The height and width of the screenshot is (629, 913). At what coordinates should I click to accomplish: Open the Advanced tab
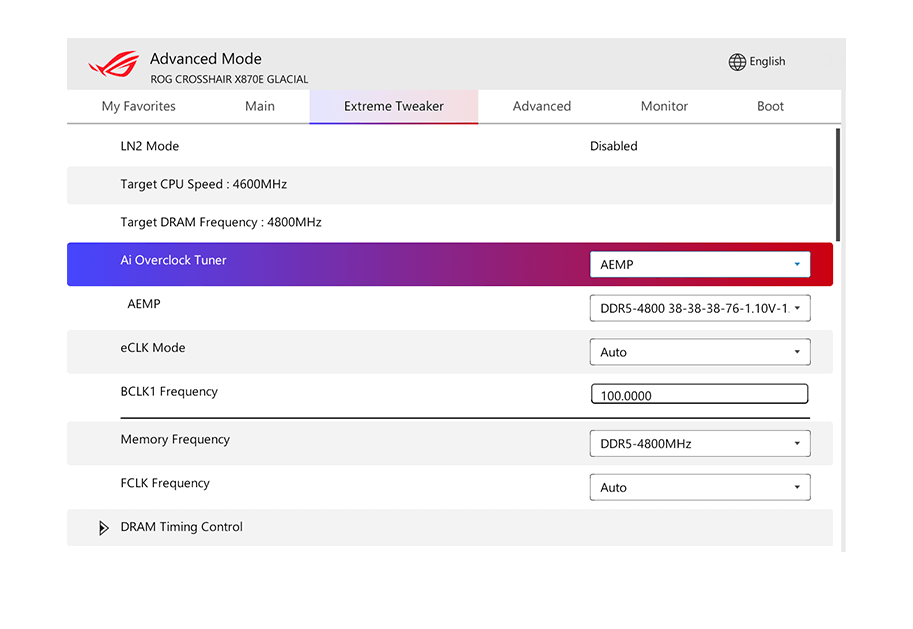coord(542,107)
